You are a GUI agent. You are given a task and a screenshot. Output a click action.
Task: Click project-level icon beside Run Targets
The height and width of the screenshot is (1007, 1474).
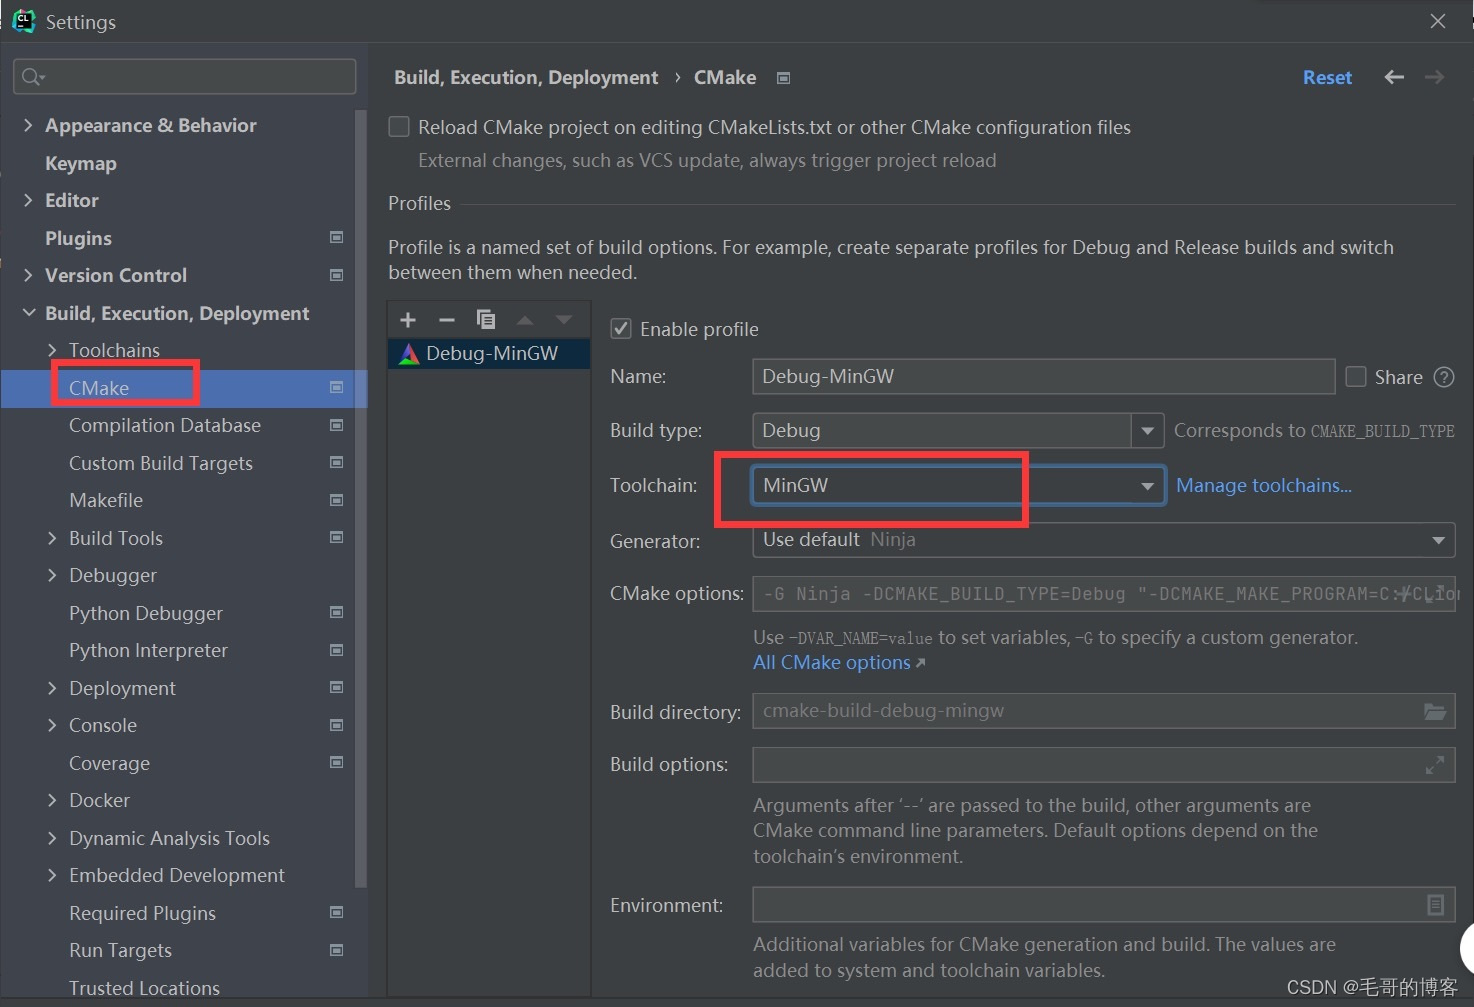337,950
